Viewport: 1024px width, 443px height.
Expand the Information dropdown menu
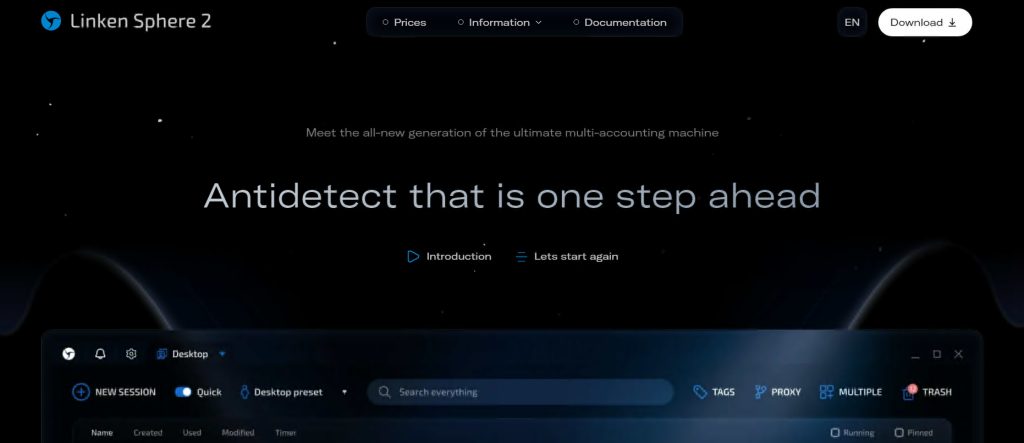click(500, 22)
